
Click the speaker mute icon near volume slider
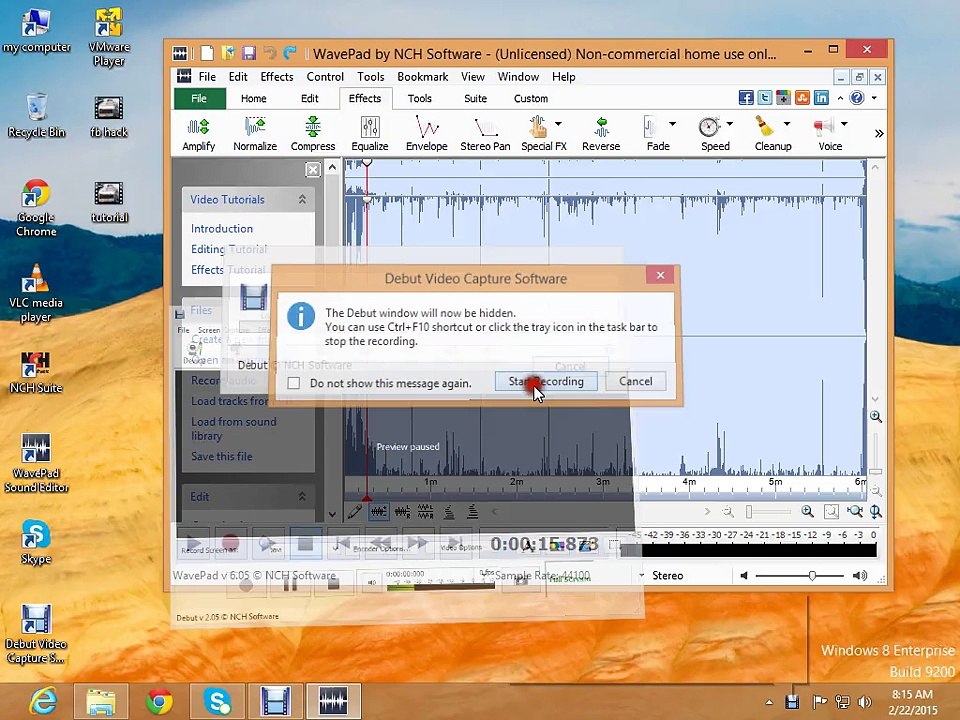[x=744, y=576]
